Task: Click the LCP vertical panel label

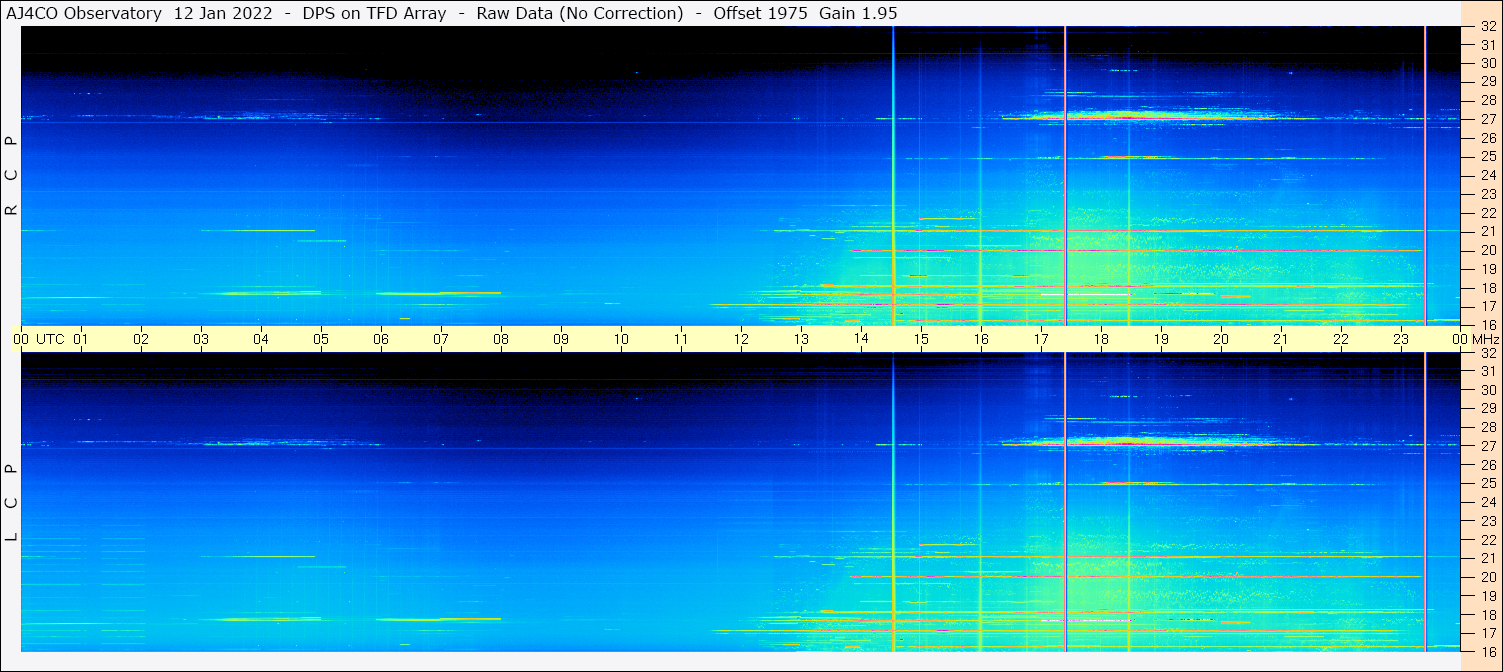Action: point(11,502)
